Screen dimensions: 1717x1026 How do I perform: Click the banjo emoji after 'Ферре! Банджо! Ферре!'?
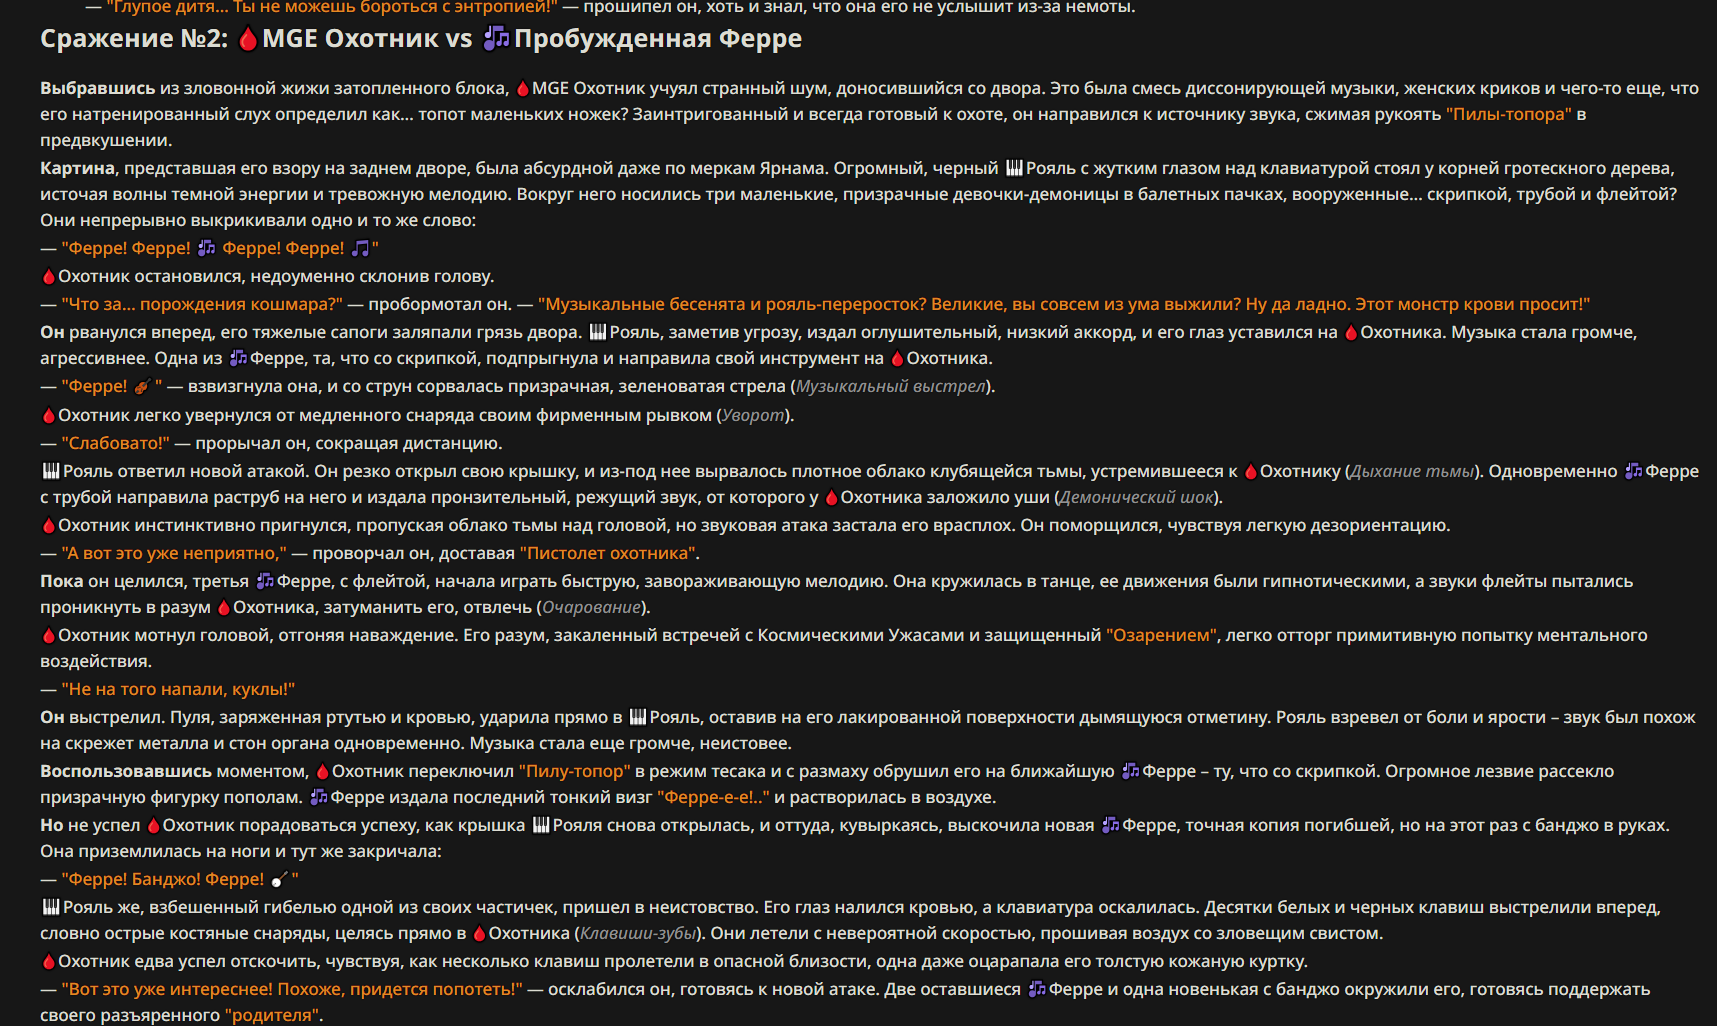(279, 879)
